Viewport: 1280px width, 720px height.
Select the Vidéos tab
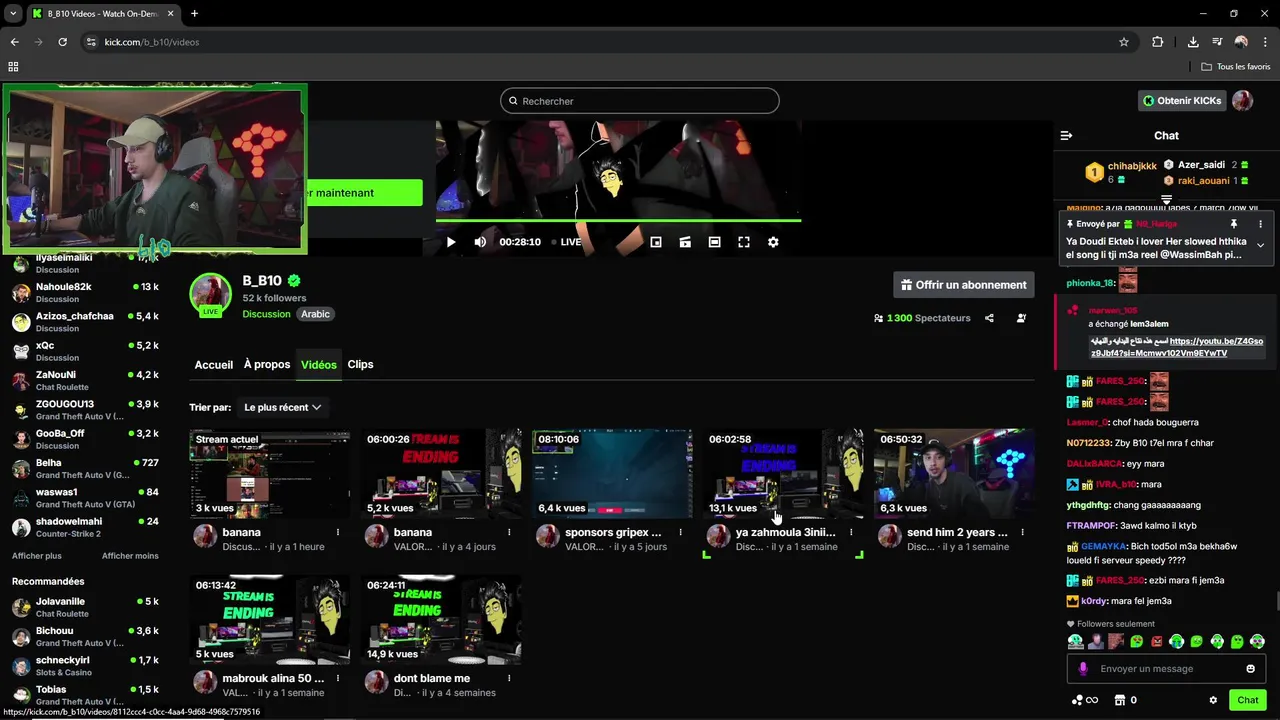pyautogui.click(x=319, y=365)
